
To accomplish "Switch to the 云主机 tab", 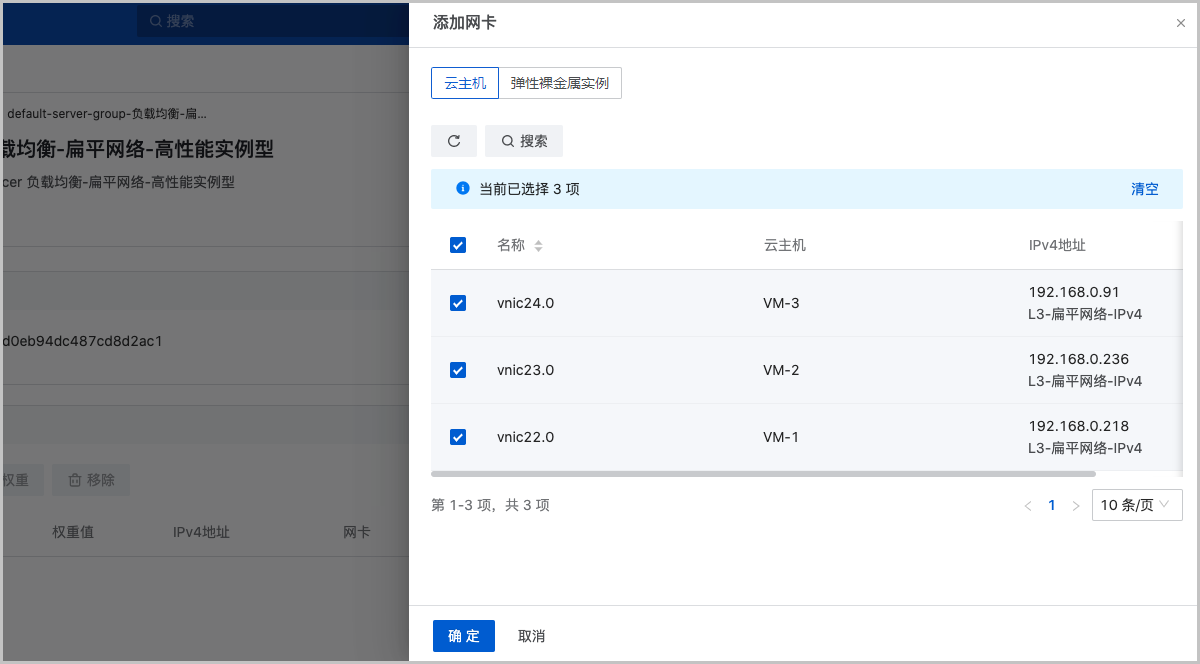I will [465, 83].
